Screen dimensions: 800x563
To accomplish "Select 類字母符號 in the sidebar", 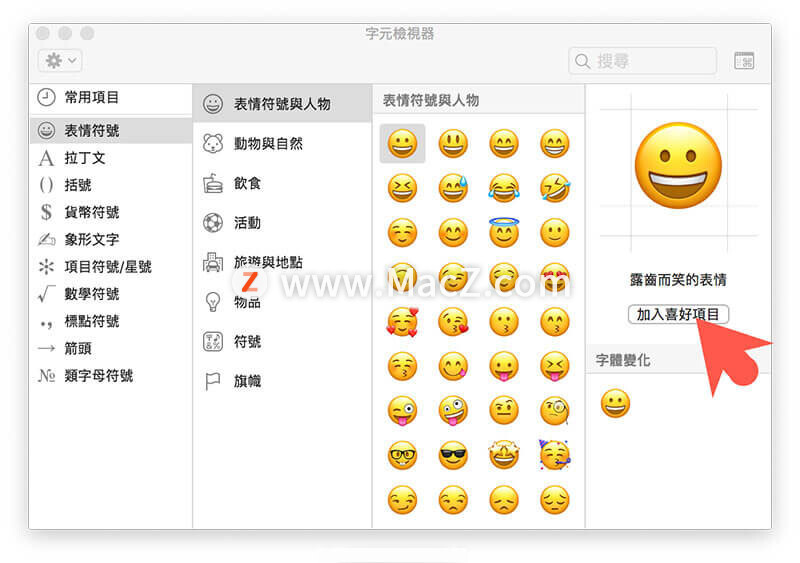I will 110,376.
